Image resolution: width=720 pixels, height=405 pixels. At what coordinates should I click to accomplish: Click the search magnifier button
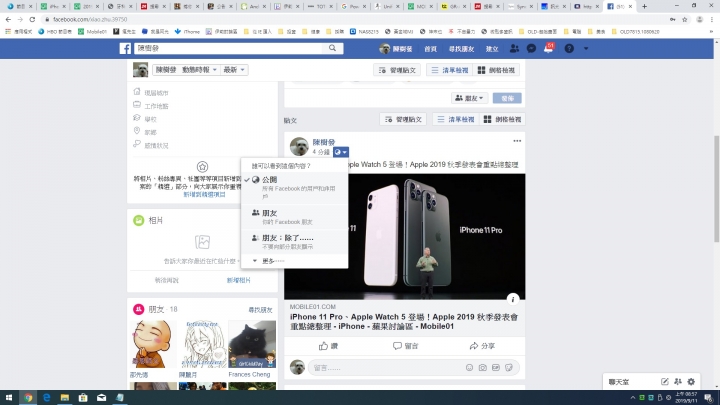tap(332, 48)
